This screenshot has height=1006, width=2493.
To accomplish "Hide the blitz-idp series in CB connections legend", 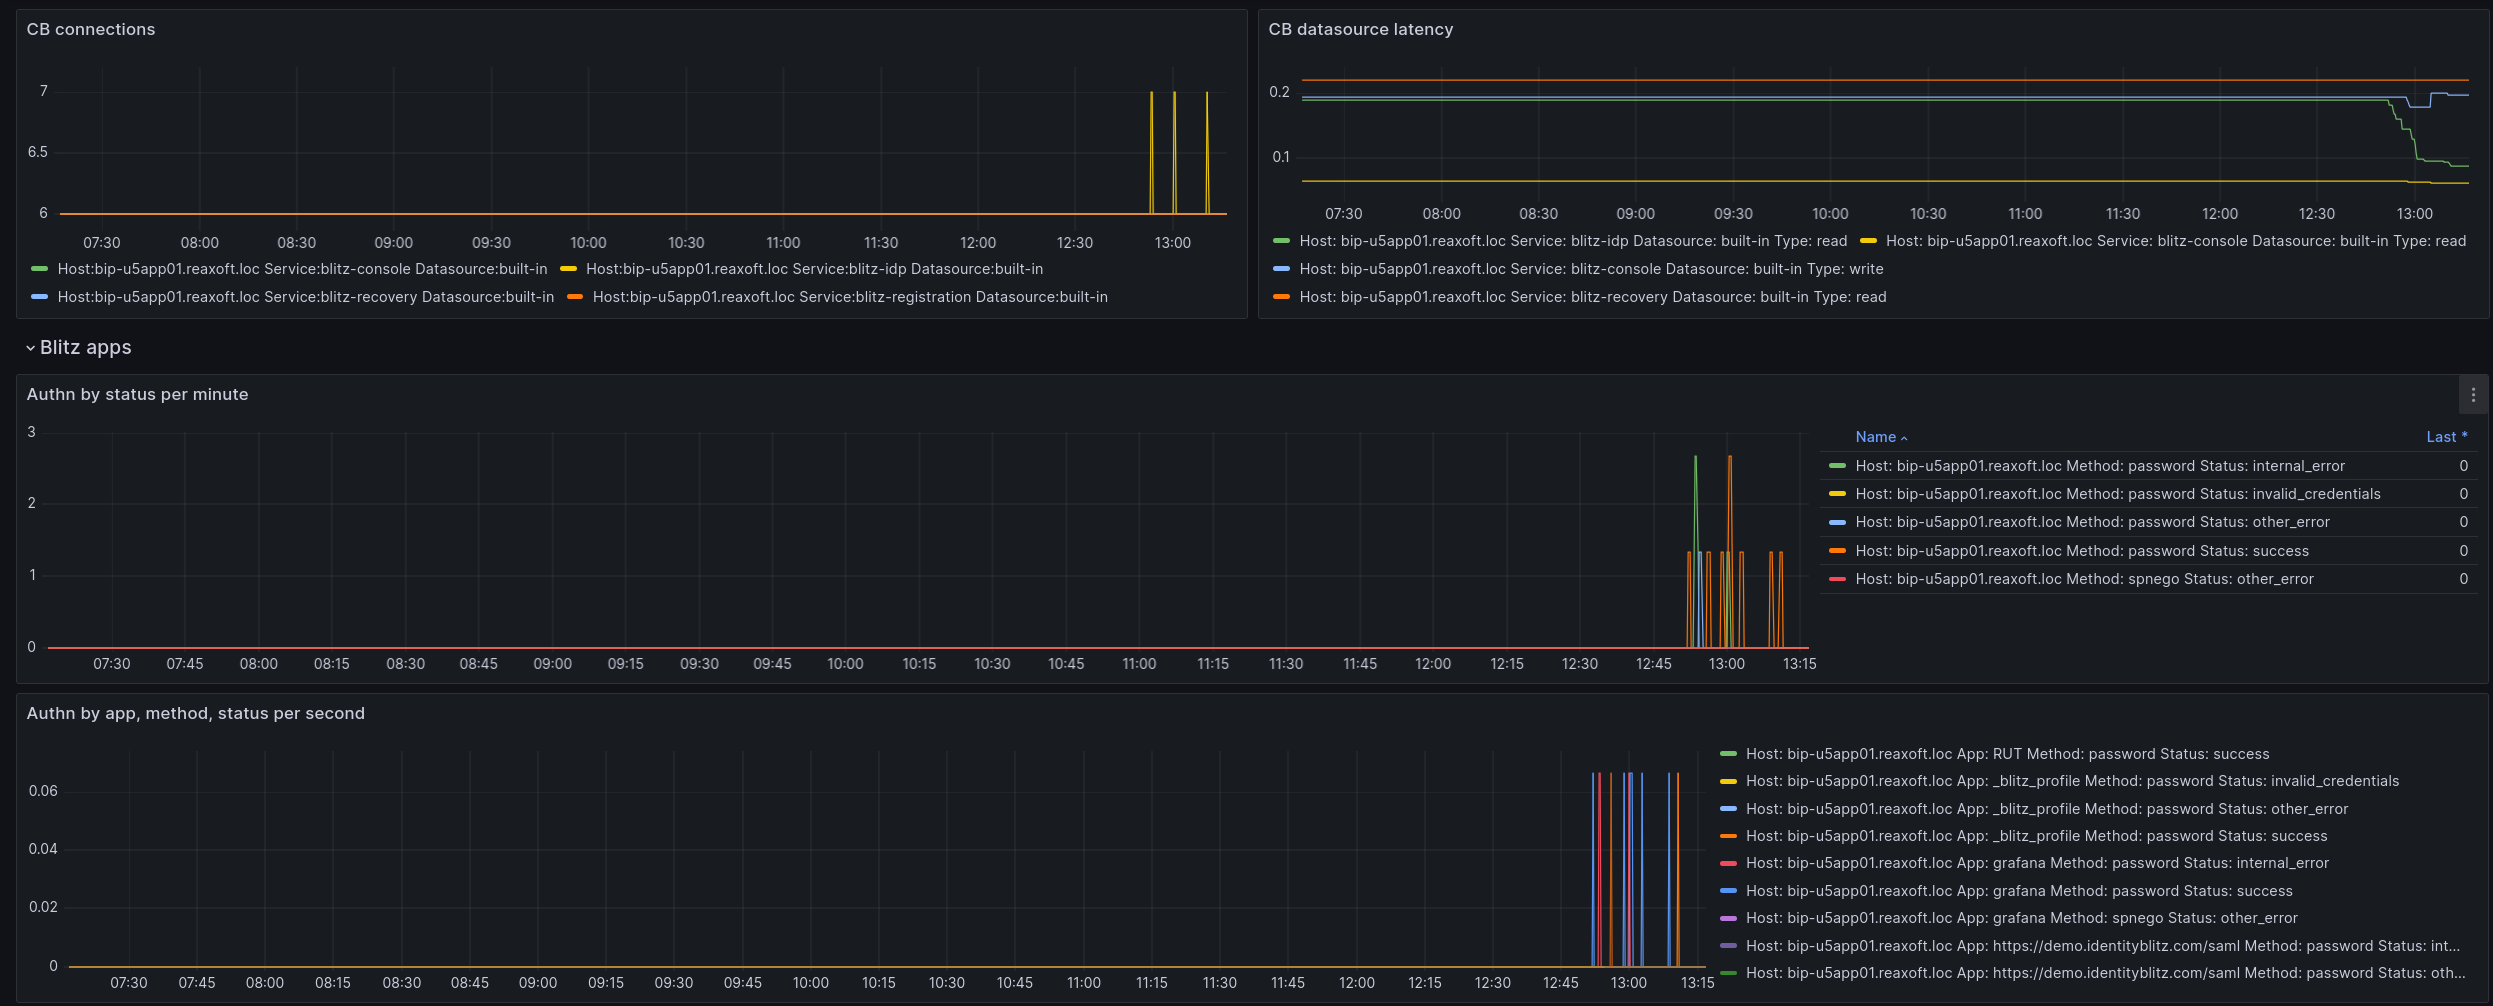I will click(x=813, y=268).
